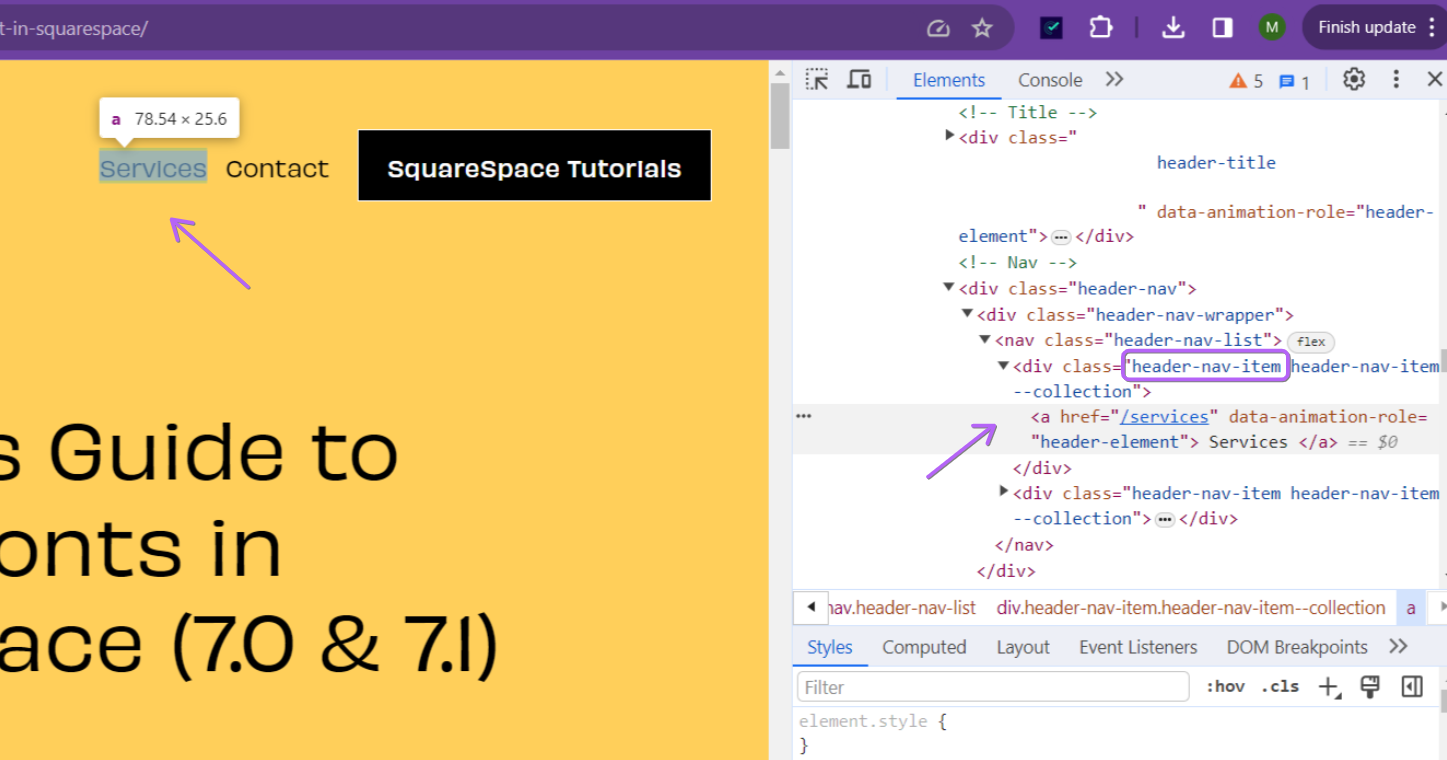1447x760 pixels.
Task: Toggle the browser side panel icon
Action: click(x=1222, y=27)
